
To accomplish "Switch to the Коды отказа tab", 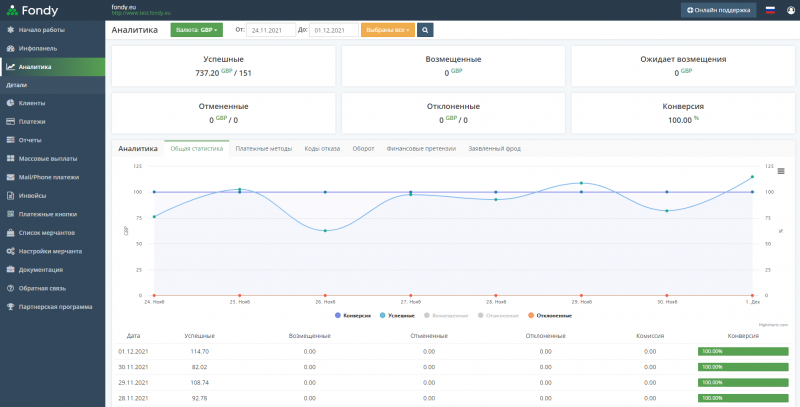I will [323, 148].
